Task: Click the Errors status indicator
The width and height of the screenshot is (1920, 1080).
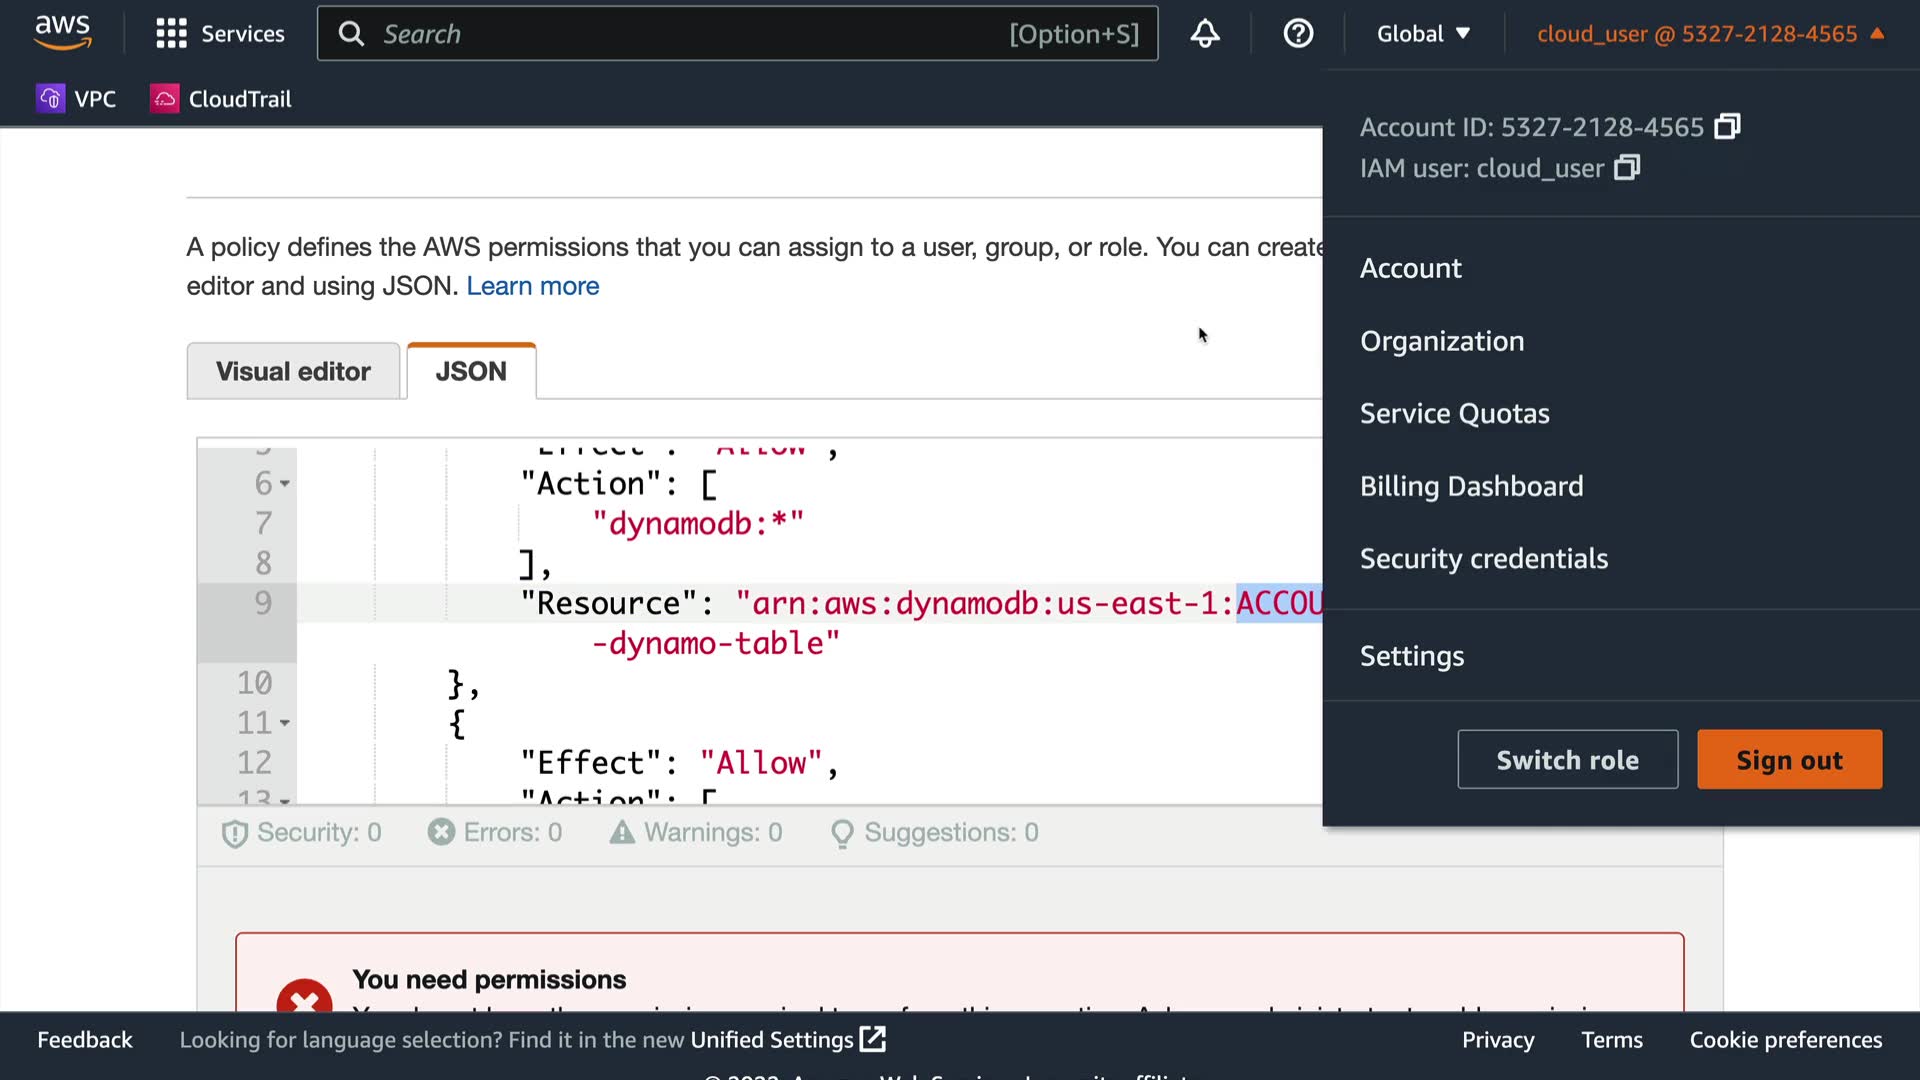Action: (495, 832)
